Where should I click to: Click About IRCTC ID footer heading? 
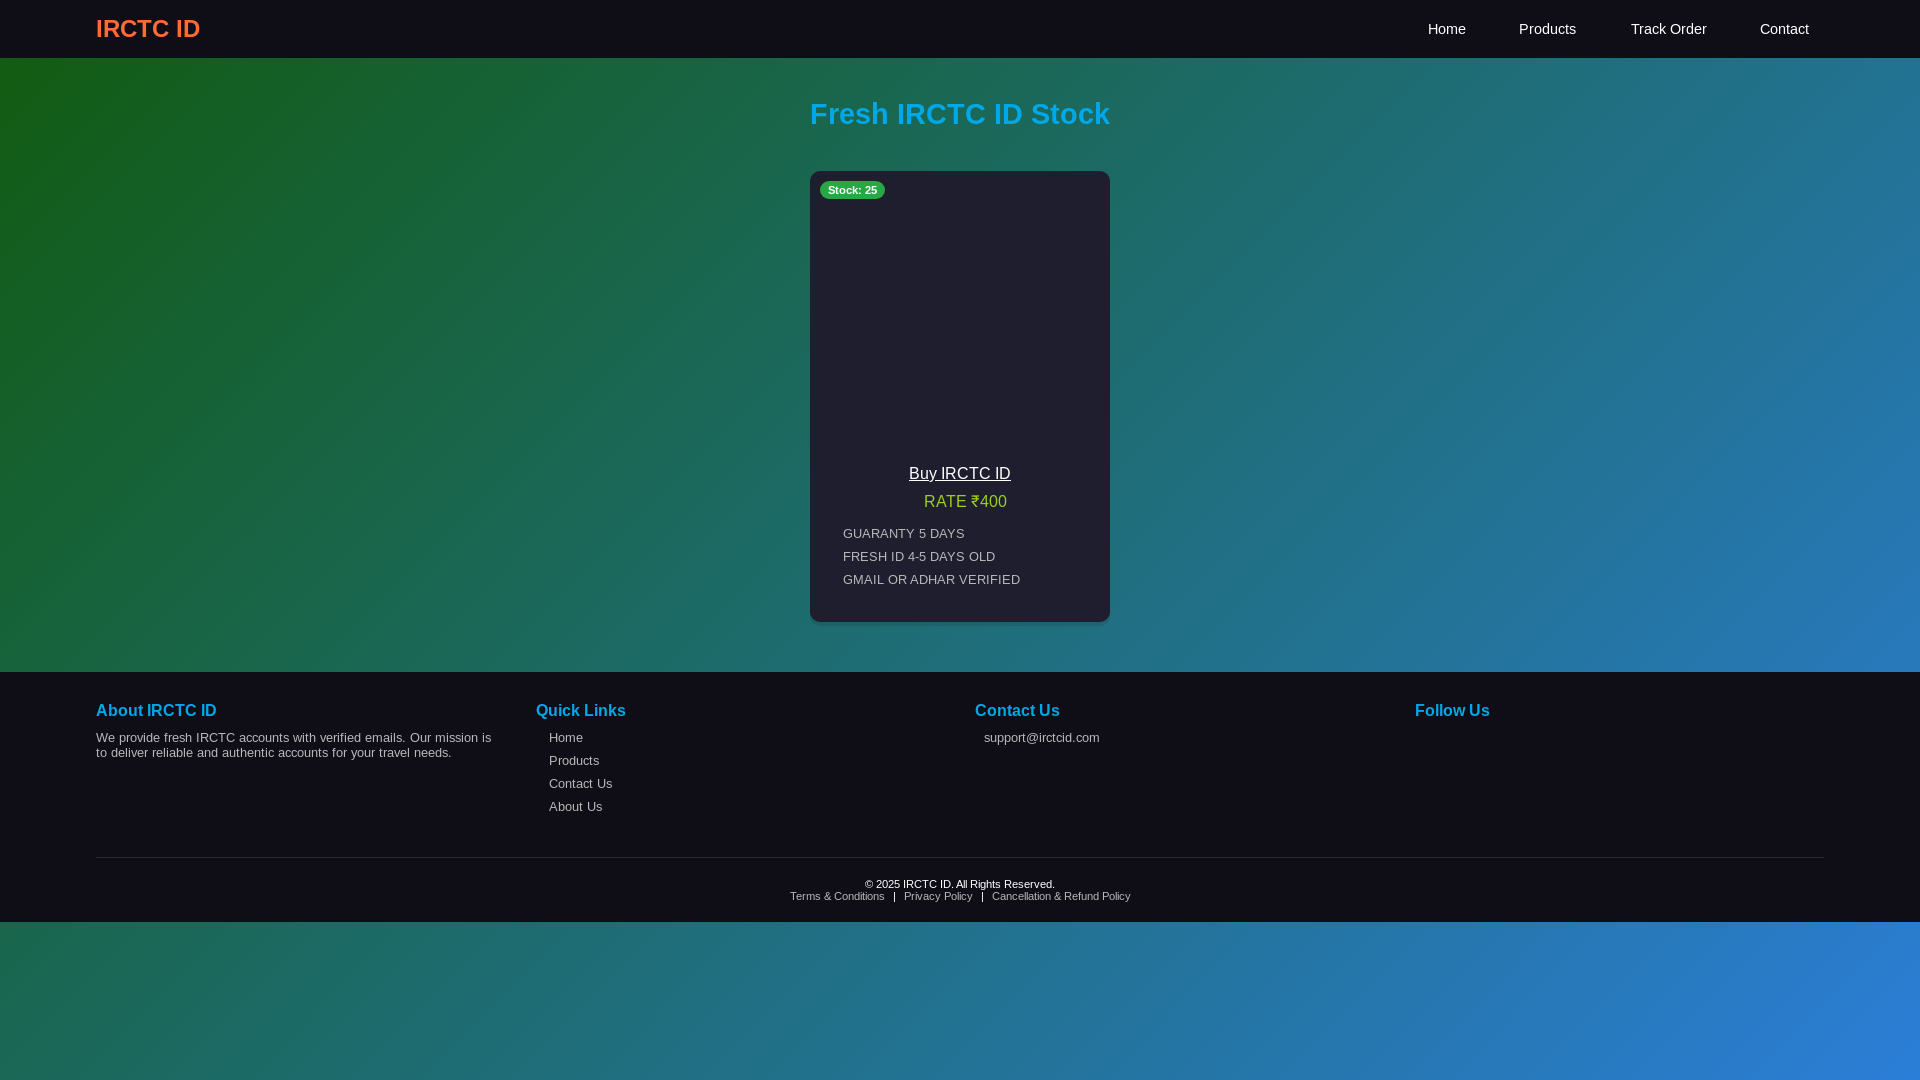156,711
